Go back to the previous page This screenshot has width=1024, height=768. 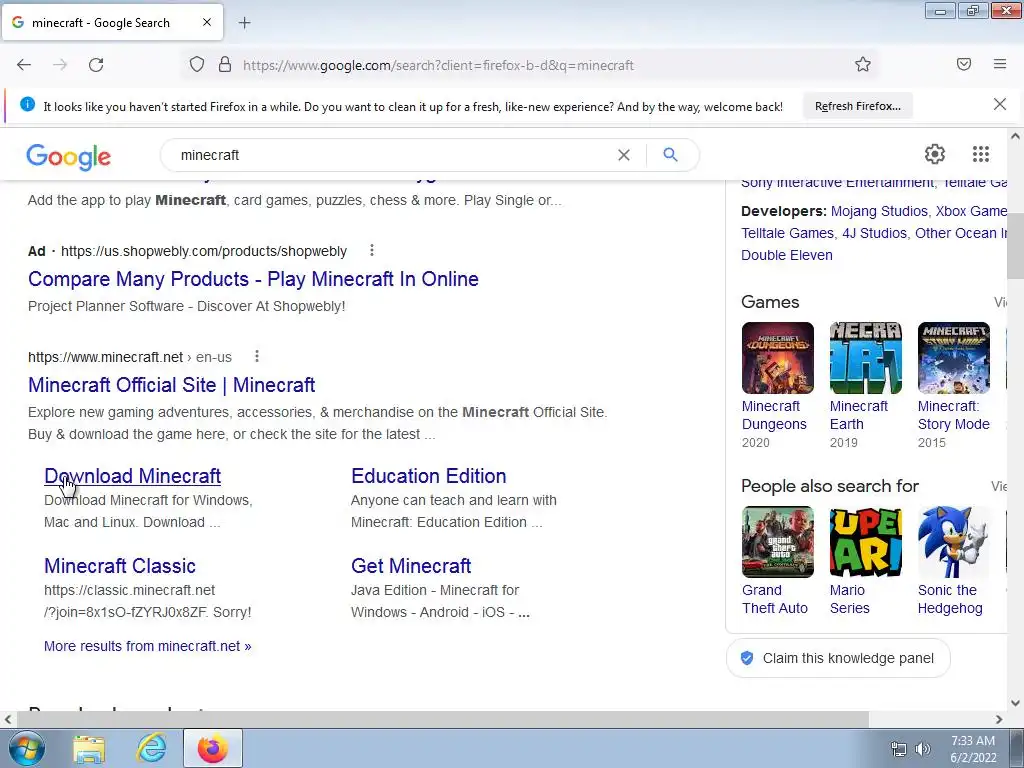(24, 65)
